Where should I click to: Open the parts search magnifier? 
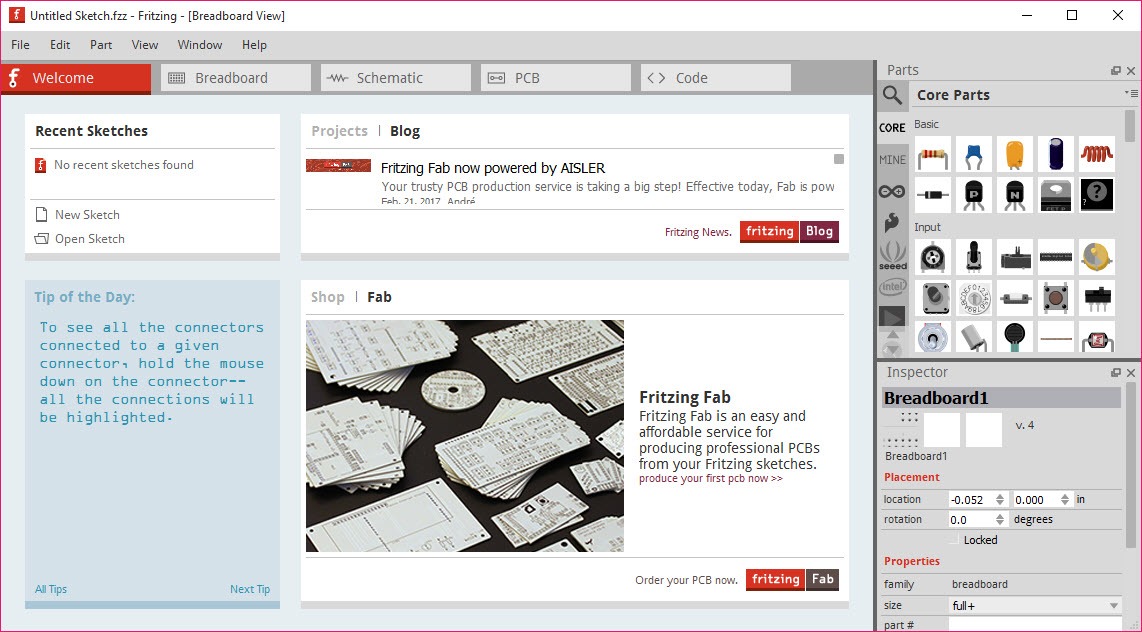click(x=892, y=95)
